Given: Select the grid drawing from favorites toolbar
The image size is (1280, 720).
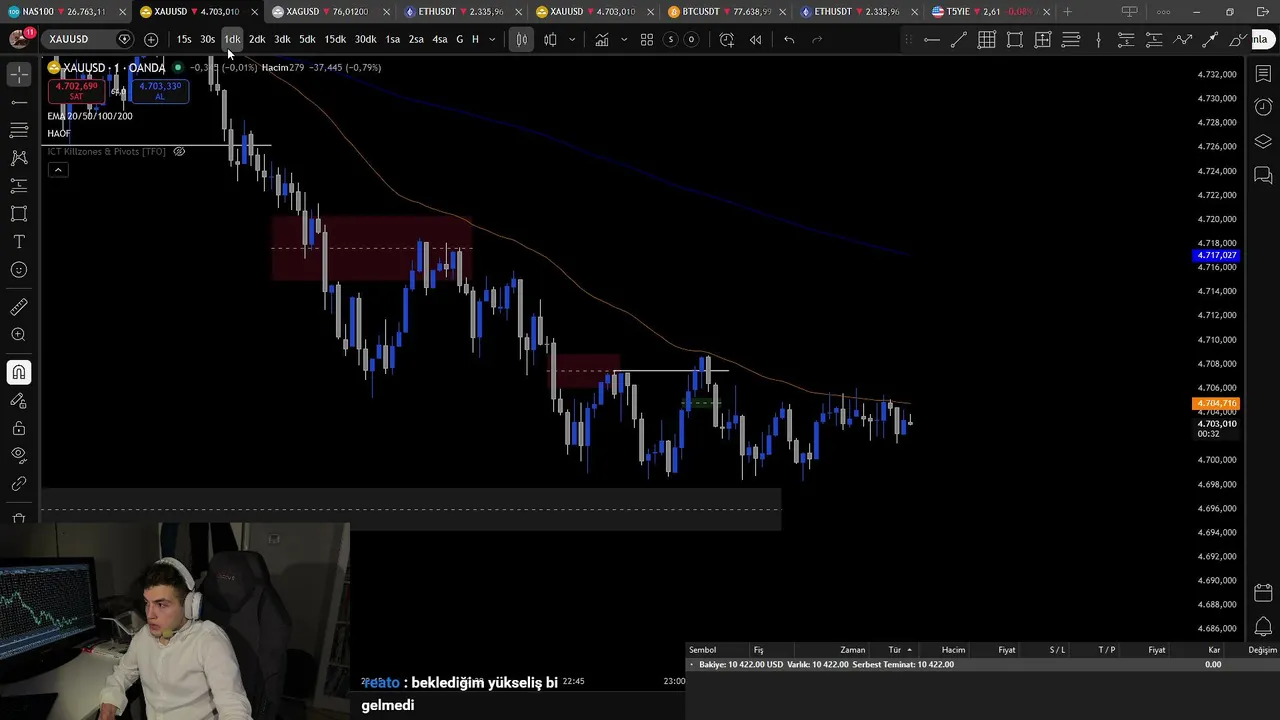Looking at the screenshot, I should coord(986,39).
